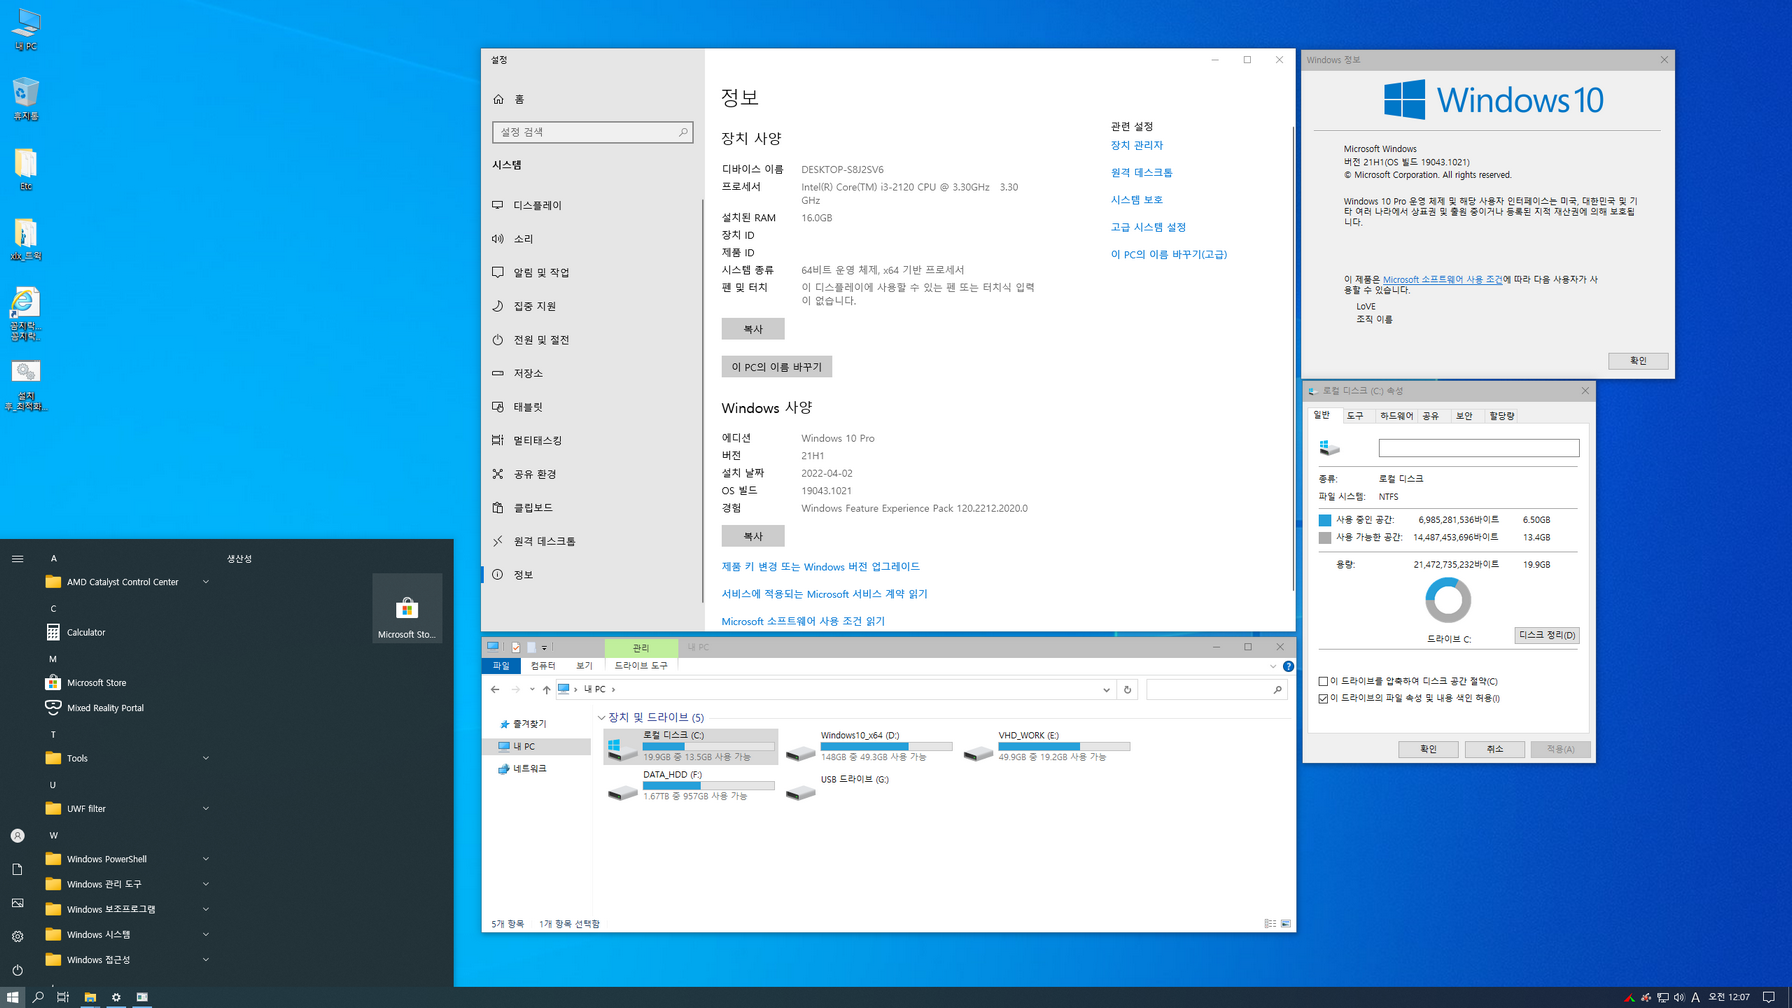Collapse the 장치 및 드라이브 group
The height and width of the screenshot is (1008, 1792).
602,717
